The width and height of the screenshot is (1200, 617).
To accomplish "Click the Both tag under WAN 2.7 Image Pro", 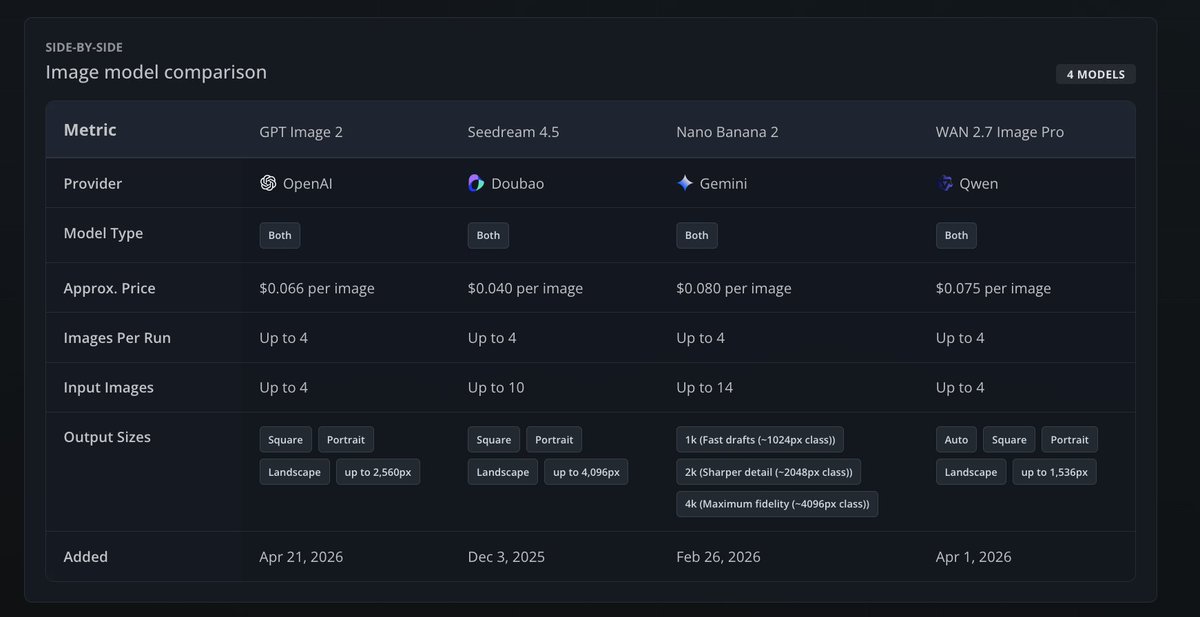I will pyautogui.click(x=957, y=235).
